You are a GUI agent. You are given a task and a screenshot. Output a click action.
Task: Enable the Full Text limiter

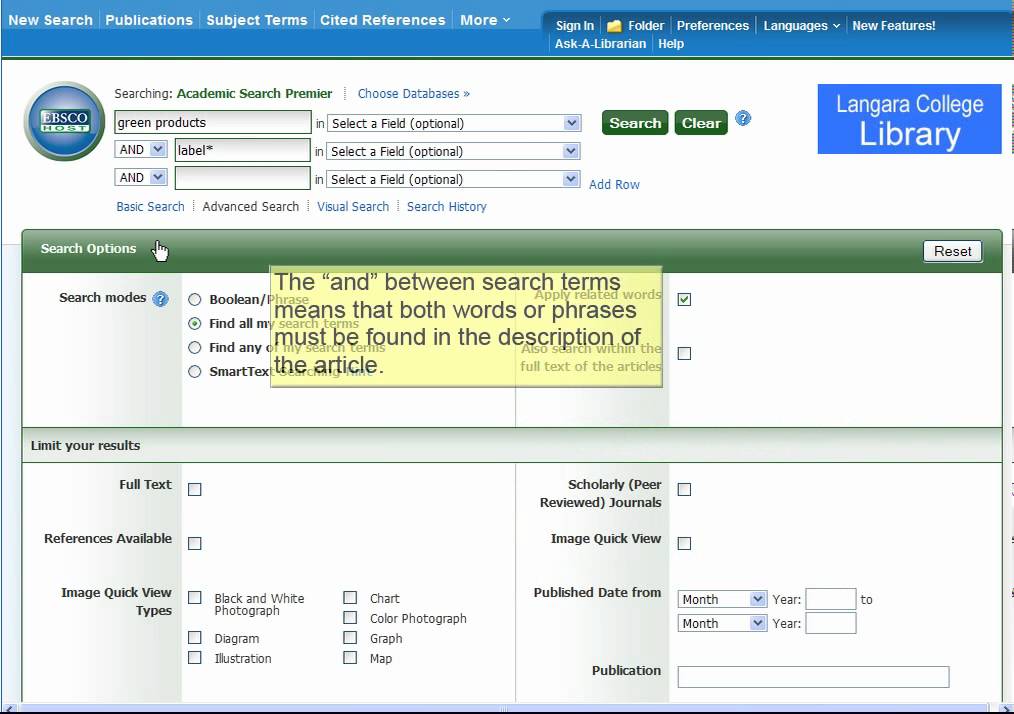(195, 490)
